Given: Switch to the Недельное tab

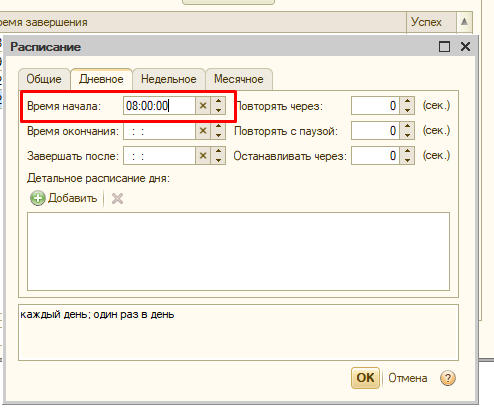Looking at the screenshot, I should click(169, 79).
